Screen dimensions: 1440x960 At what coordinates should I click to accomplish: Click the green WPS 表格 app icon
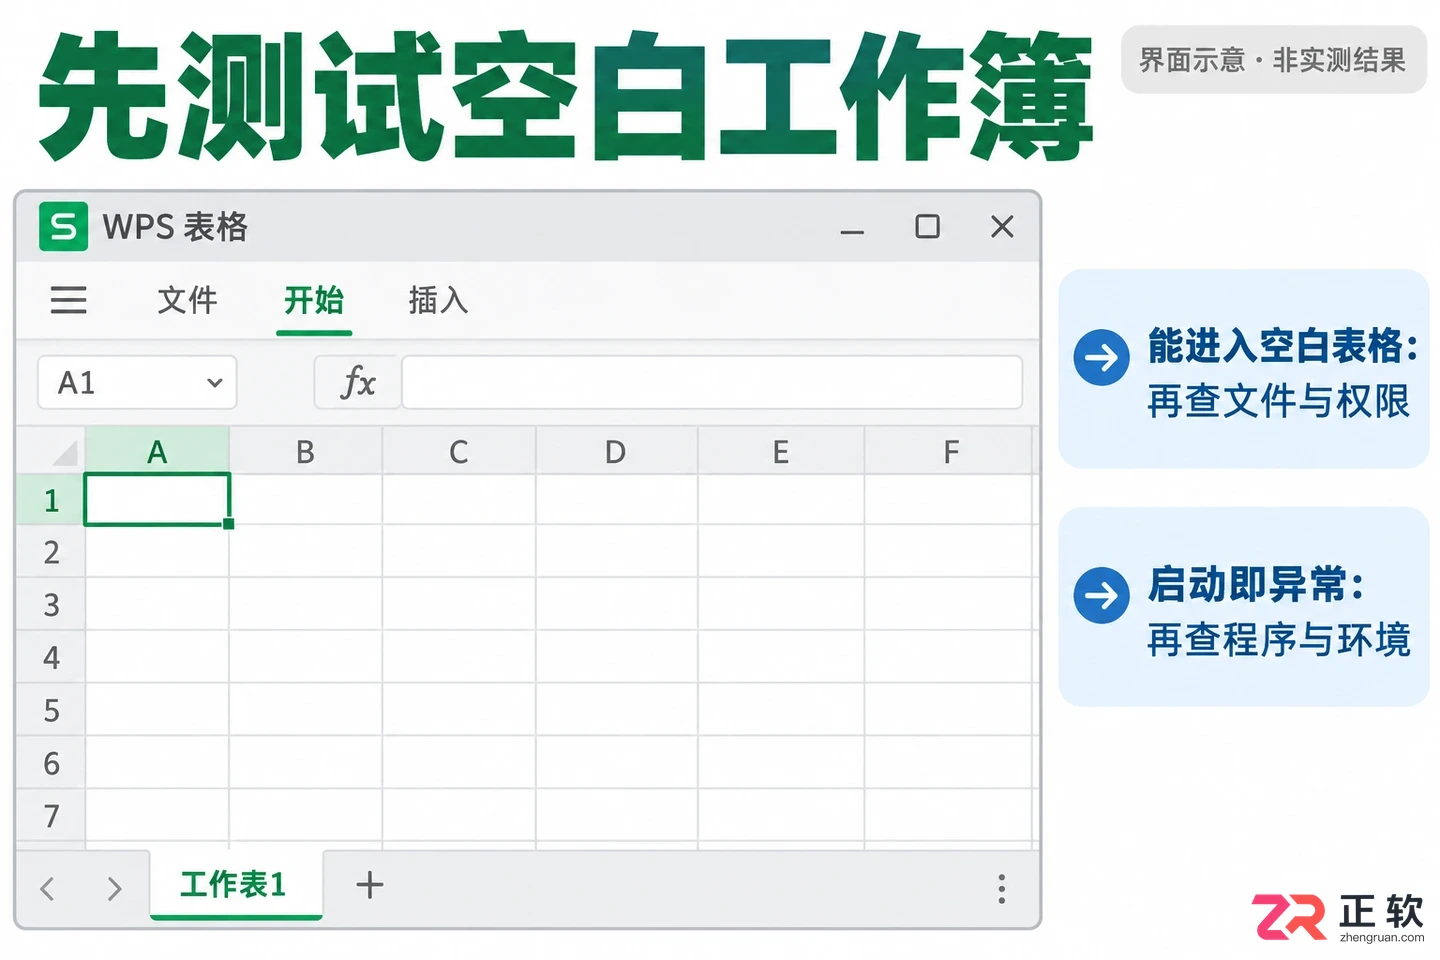point(63,226)
